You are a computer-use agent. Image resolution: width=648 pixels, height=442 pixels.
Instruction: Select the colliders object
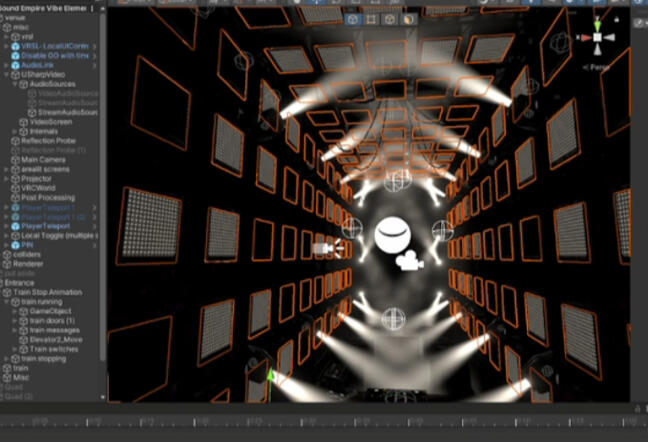(x=27, y=254)
